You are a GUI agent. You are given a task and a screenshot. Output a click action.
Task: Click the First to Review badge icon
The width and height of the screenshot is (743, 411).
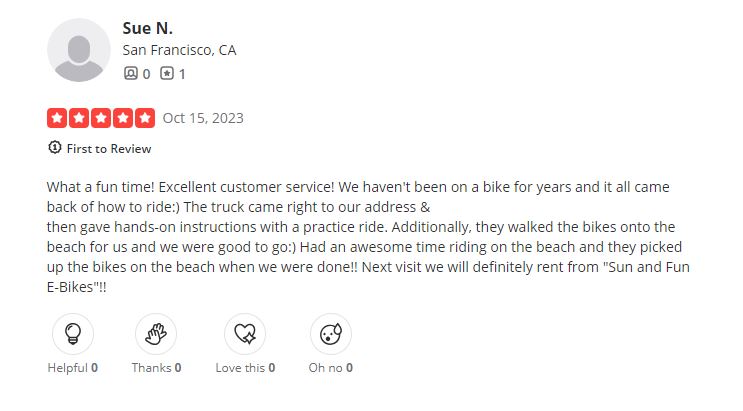point(54,147)
